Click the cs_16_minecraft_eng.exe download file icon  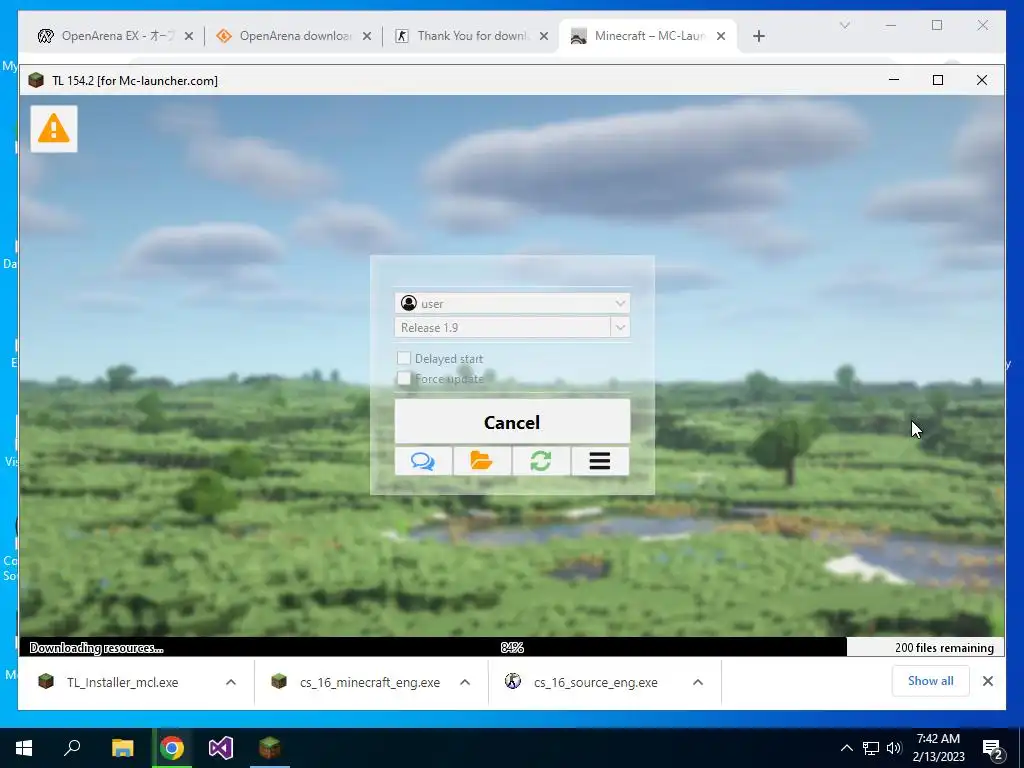(x=279, y=682)
